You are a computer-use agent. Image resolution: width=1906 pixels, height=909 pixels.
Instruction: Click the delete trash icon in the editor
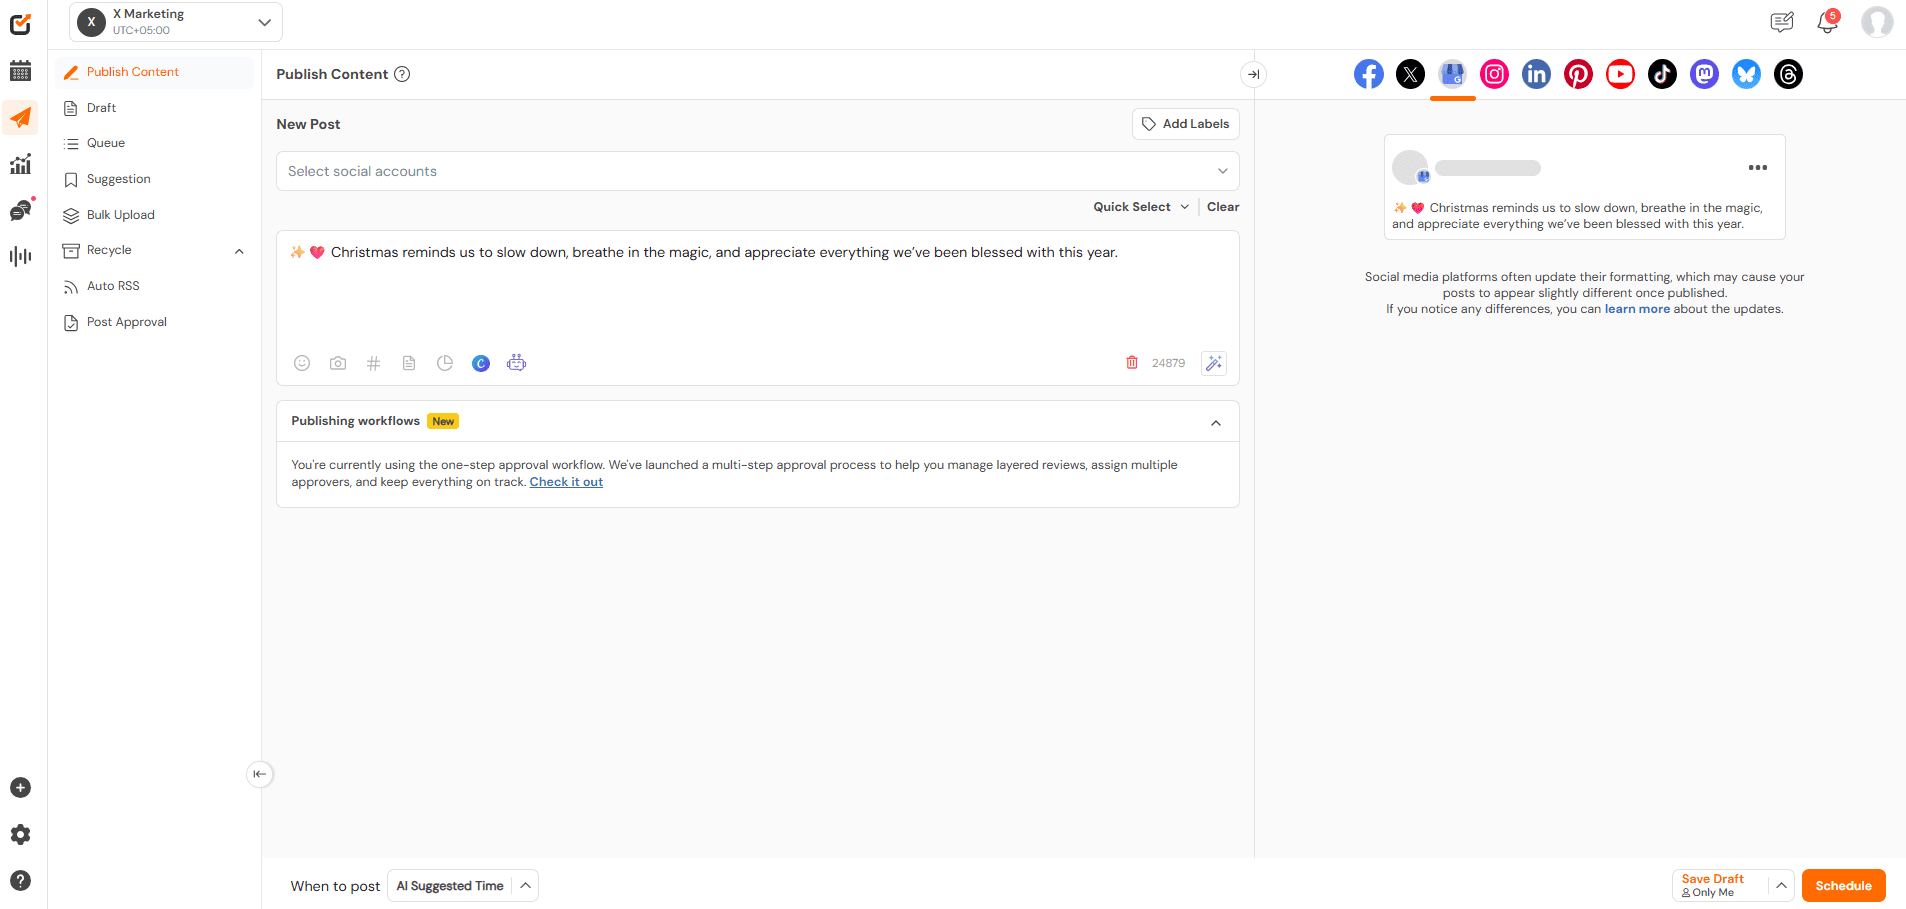[1131, 362]
